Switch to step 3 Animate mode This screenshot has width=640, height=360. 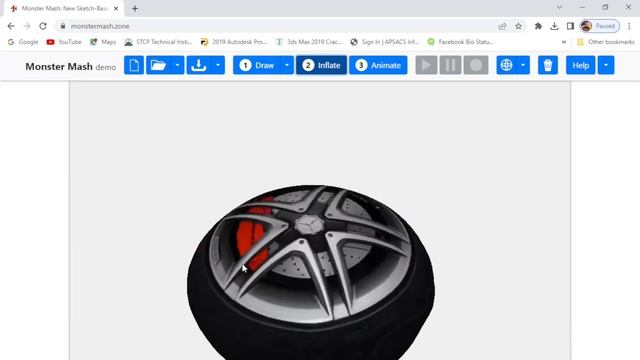pyautogui.click(x=378, y=65)
